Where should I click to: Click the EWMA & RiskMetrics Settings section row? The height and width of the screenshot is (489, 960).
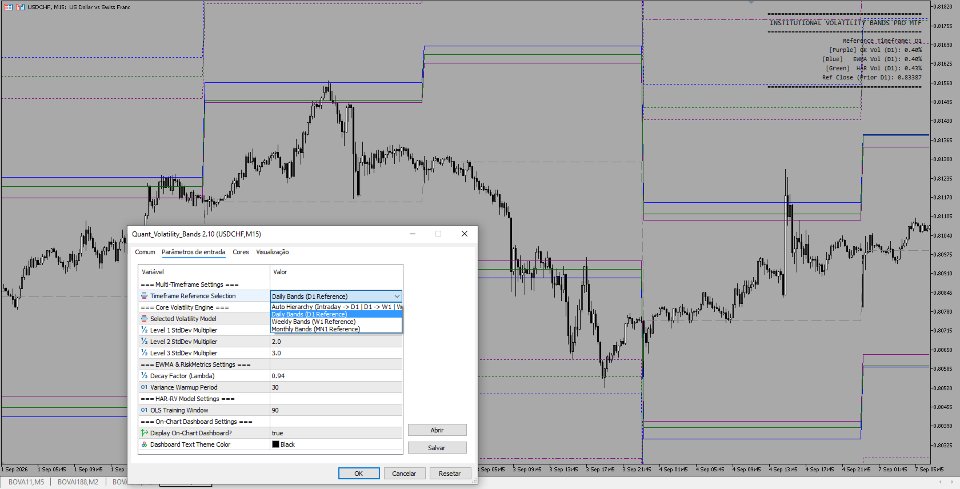pyautogui.click(x=271, y=364)
